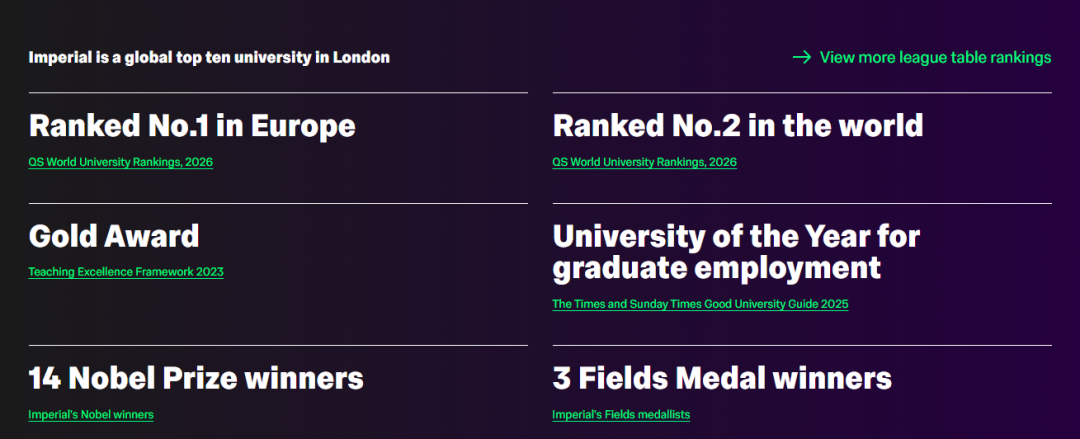
Task: Click the Ranked No.1 in Europe heading
Action: click(x=192, y=126)
